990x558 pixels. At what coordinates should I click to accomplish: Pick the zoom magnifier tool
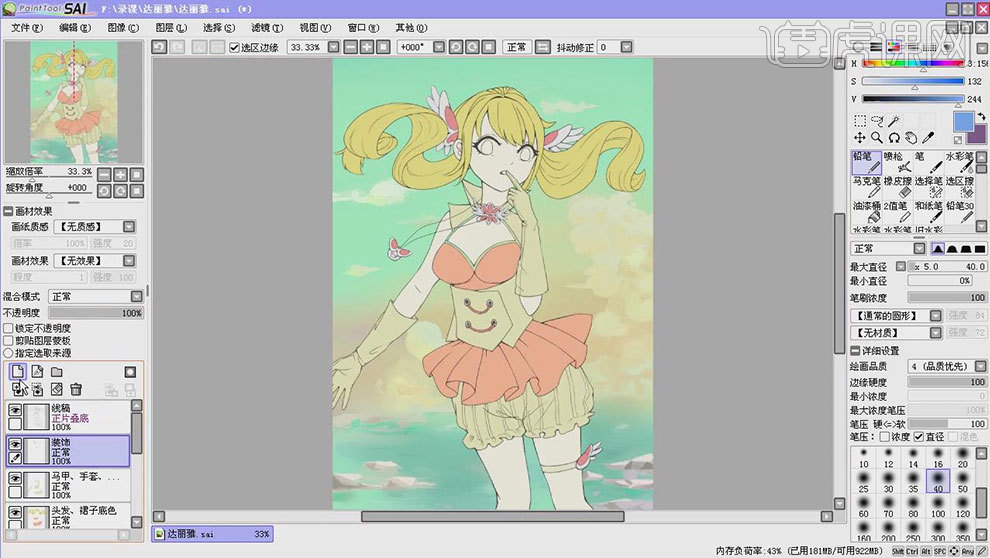[x=877, y=138]
